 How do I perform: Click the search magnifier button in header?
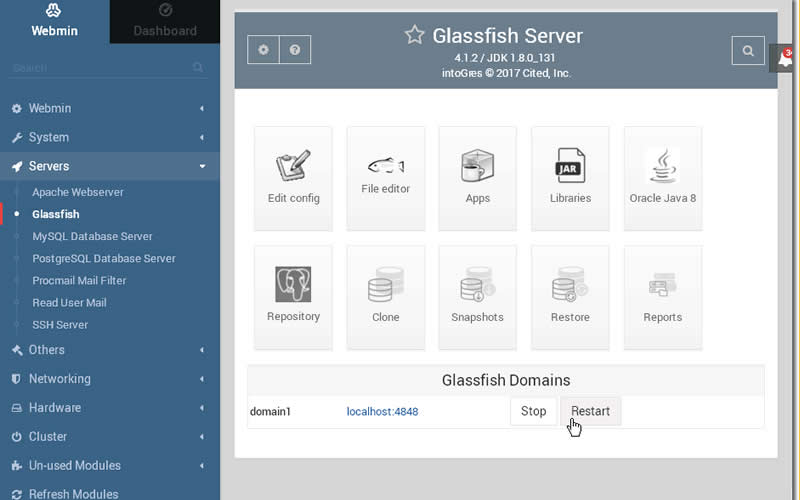point(748,51)
